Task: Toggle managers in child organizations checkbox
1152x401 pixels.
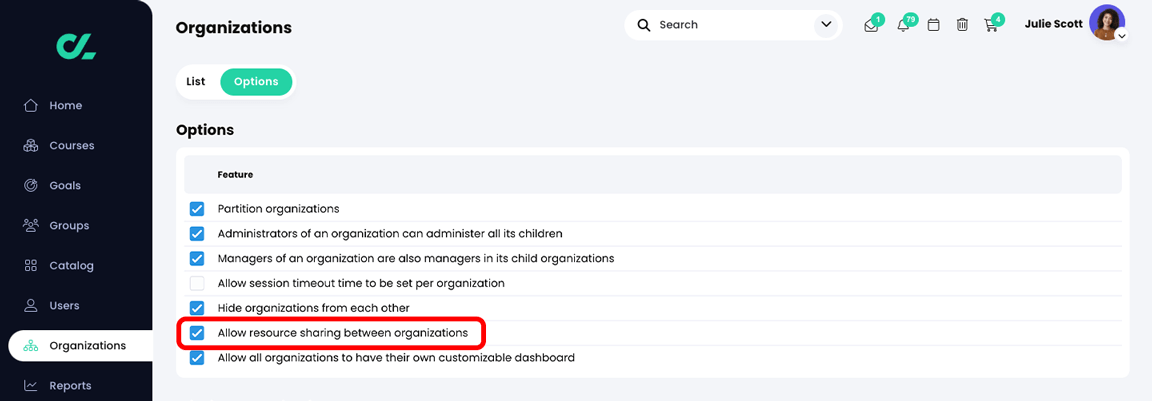Action: [197, 259]
